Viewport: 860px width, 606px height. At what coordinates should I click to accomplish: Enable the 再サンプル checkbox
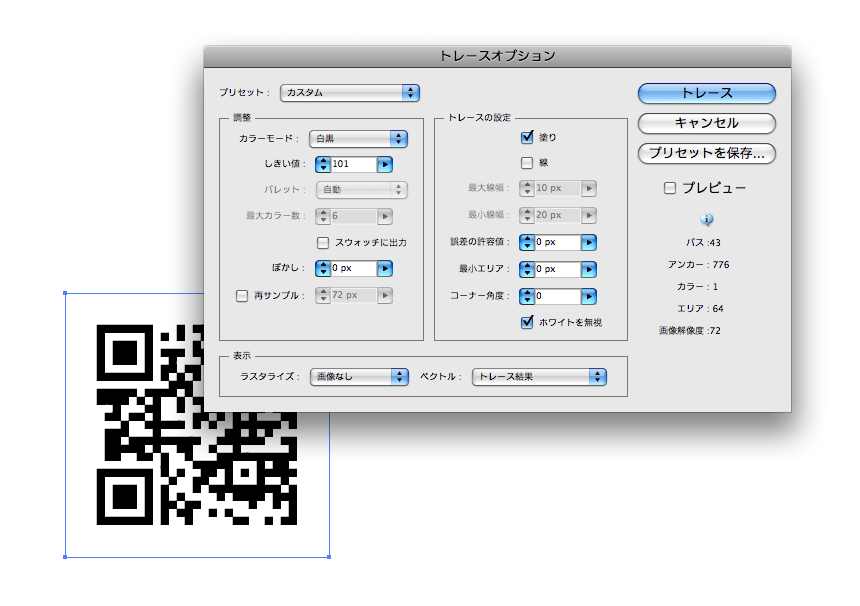[x=242, y=296]
